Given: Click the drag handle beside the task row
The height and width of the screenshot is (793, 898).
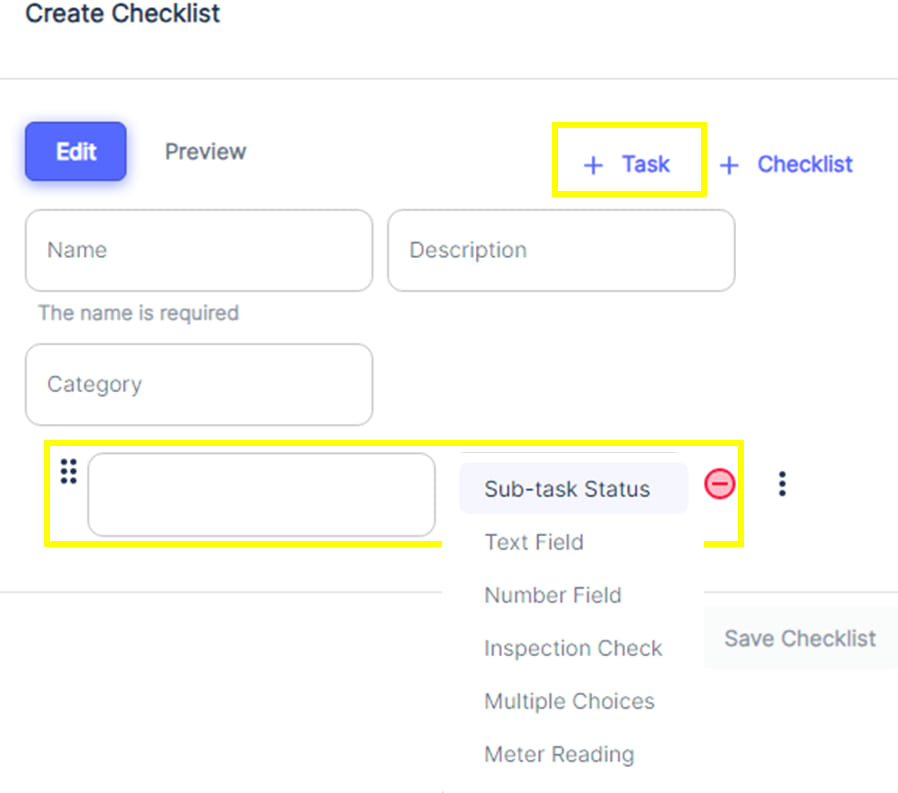Looking at the screenshot, I should [x=68, y=471].
